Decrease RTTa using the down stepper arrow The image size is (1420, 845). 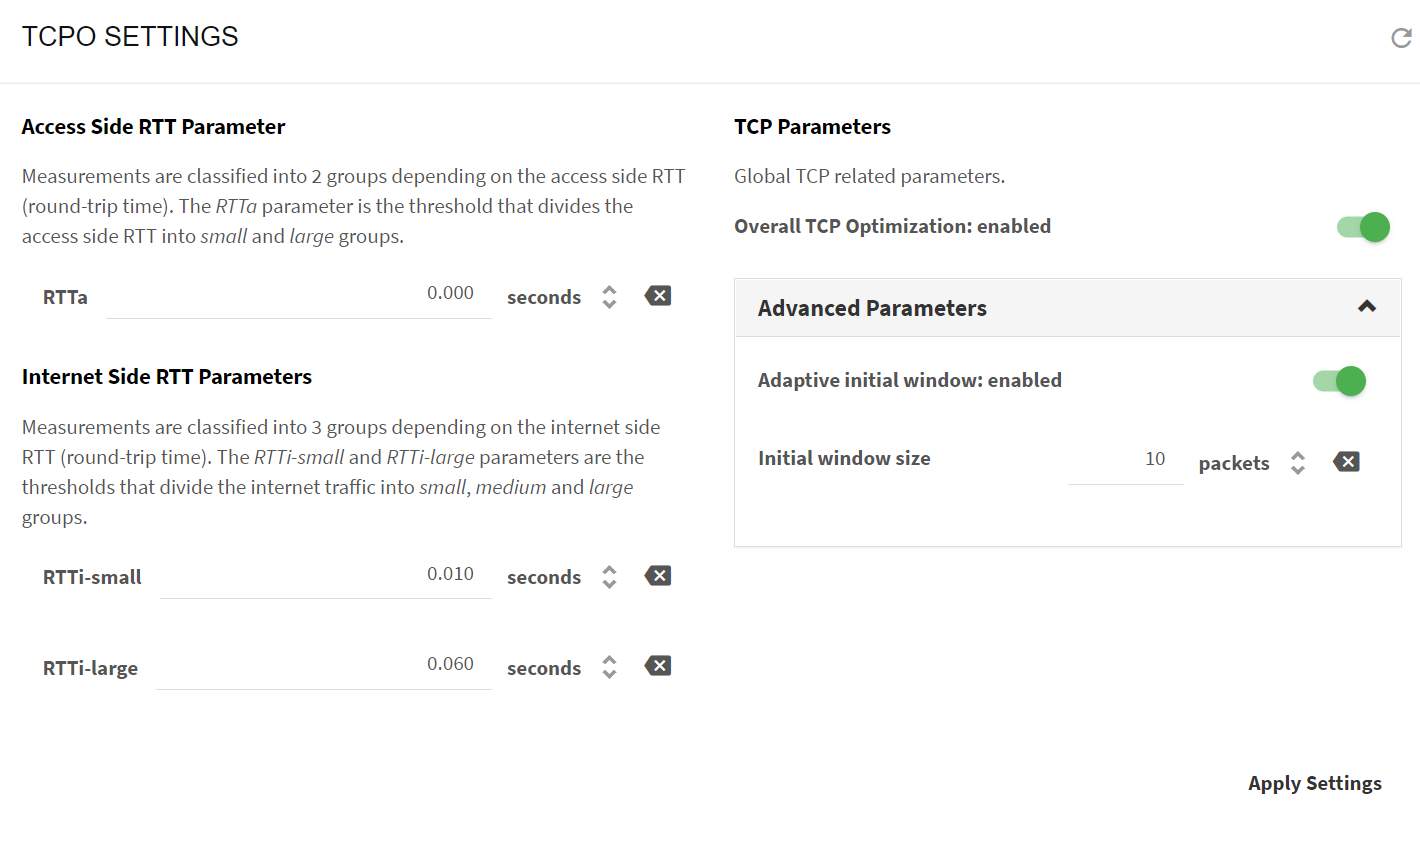click(609, 304)
